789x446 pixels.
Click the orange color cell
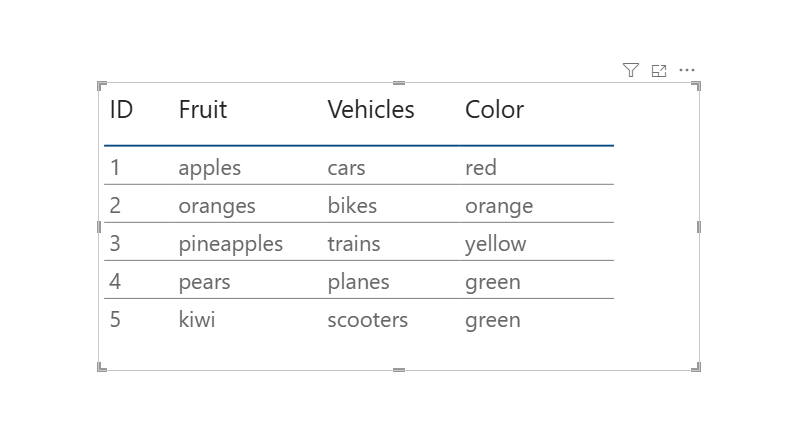[499, 206]
